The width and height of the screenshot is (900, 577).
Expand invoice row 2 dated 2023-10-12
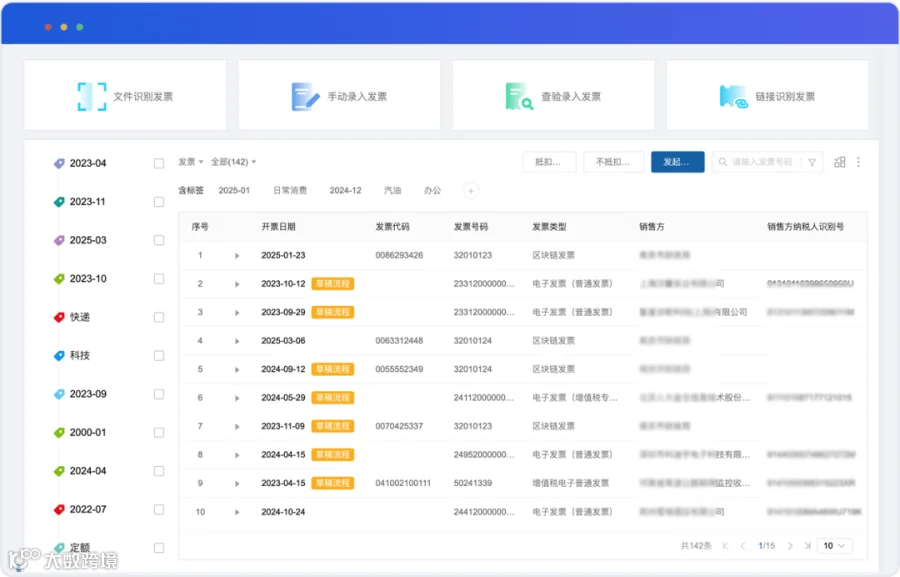pyautogui.click(x=237, y=284)
